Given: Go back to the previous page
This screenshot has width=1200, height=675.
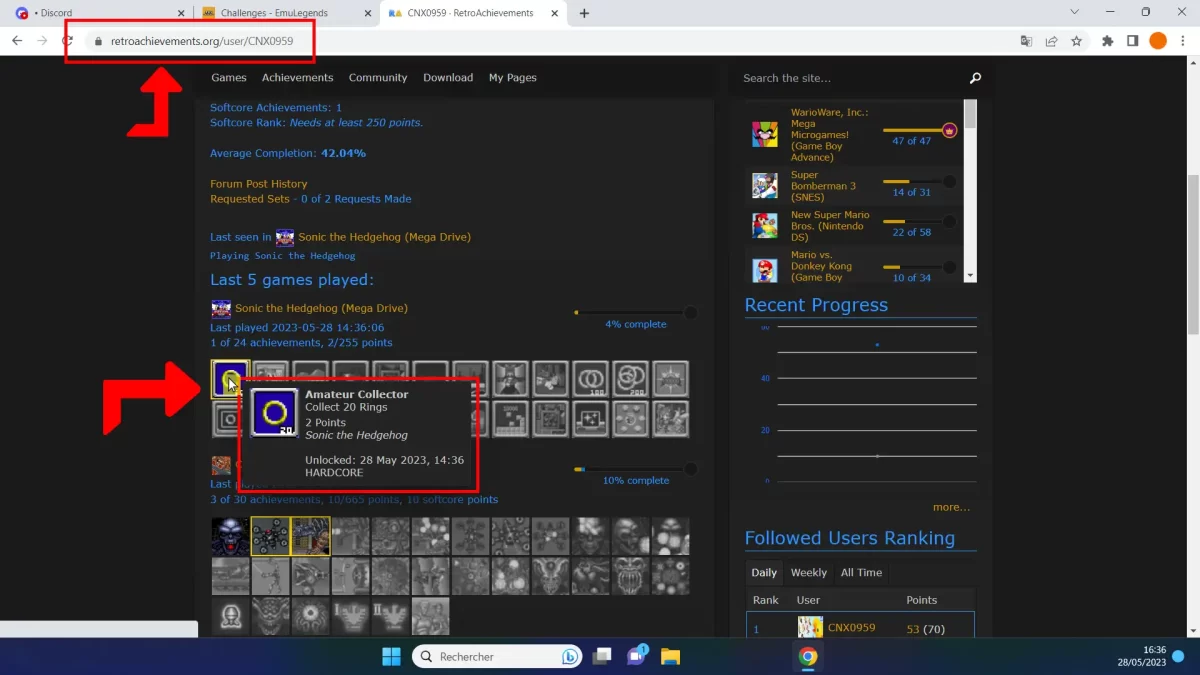Looking at the screenshot, I should (x=17, y=41).
